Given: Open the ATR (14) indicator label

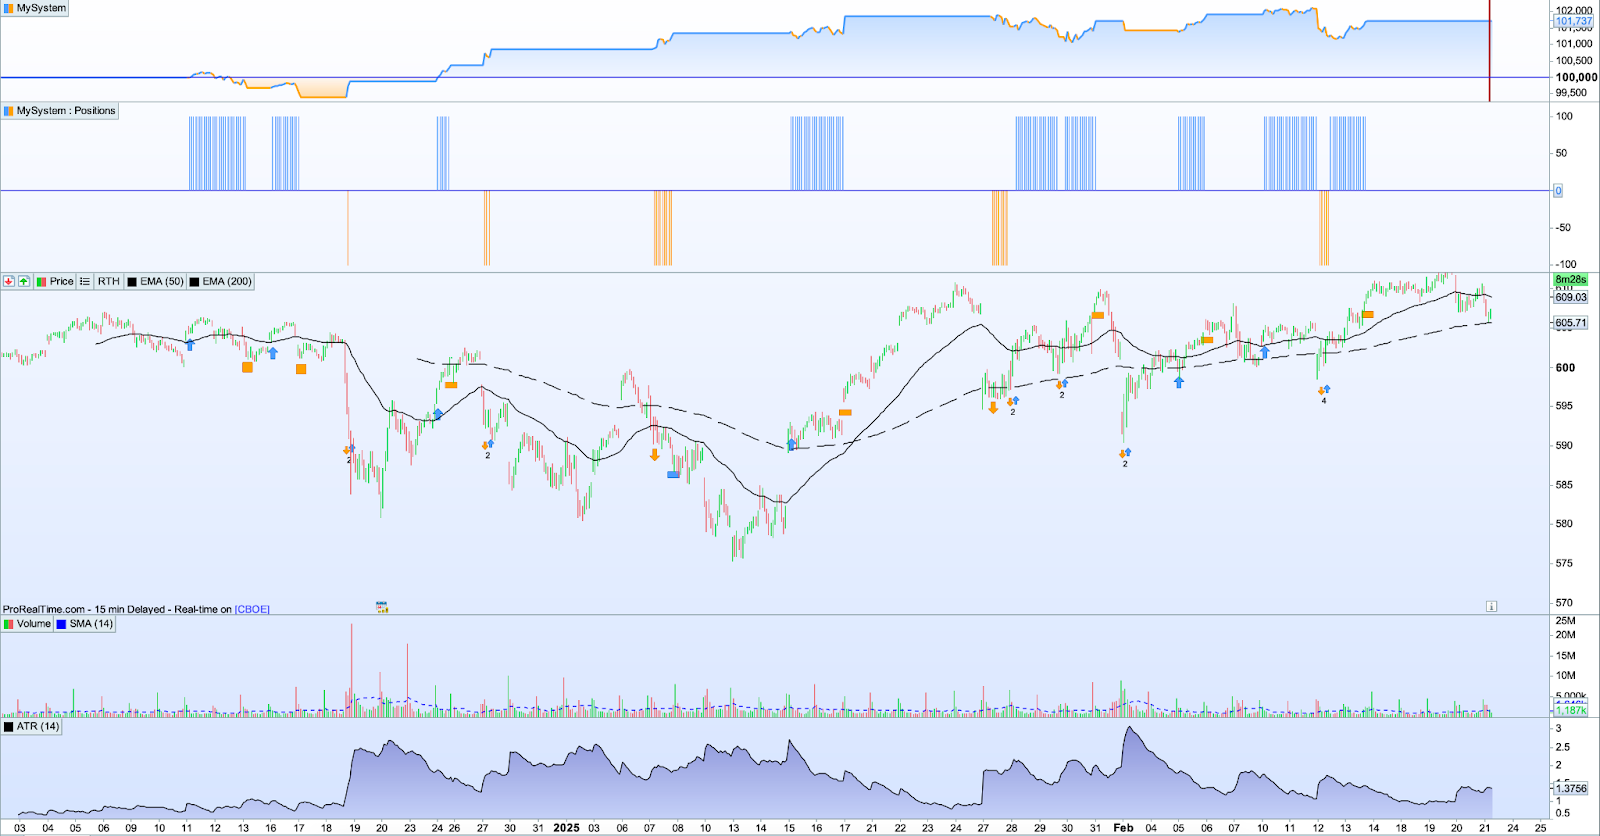Looking at the screenshot, I should pos(38,727).
